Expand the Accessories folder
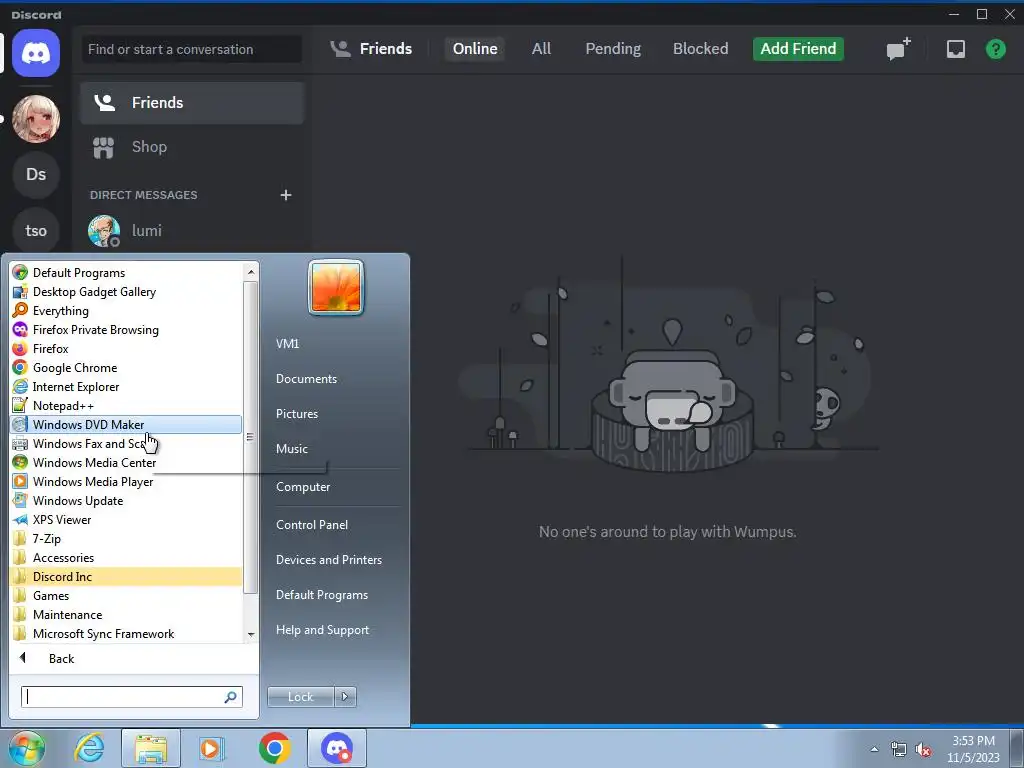 [126, 558]
